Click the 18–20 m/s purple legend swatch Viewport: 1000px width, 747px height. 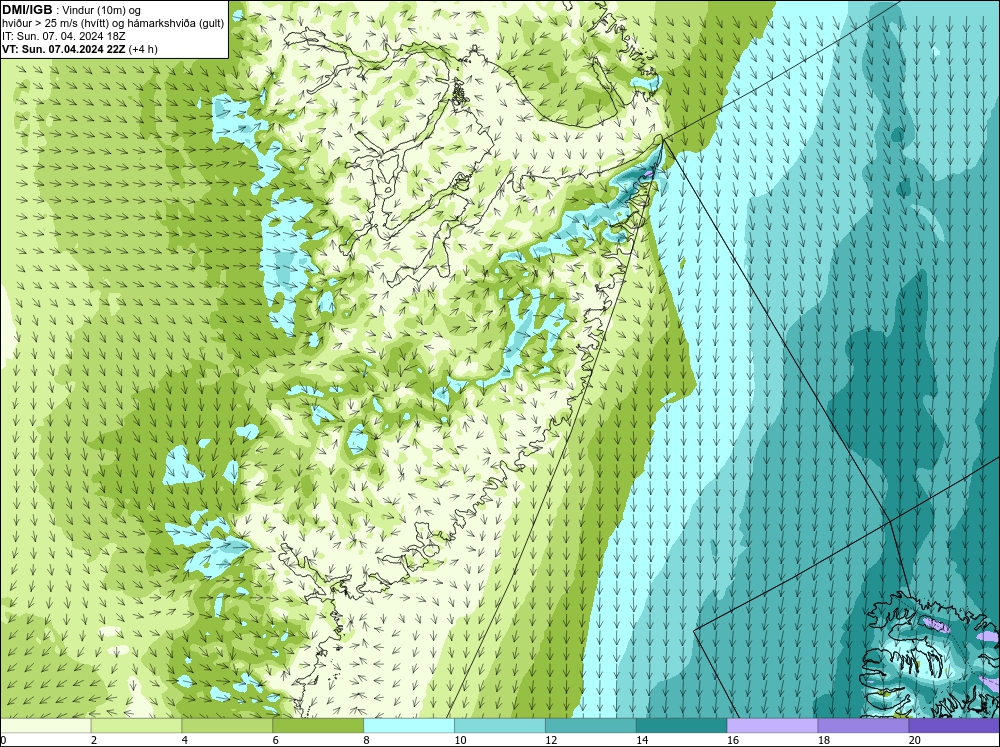(x=864, y=726)
